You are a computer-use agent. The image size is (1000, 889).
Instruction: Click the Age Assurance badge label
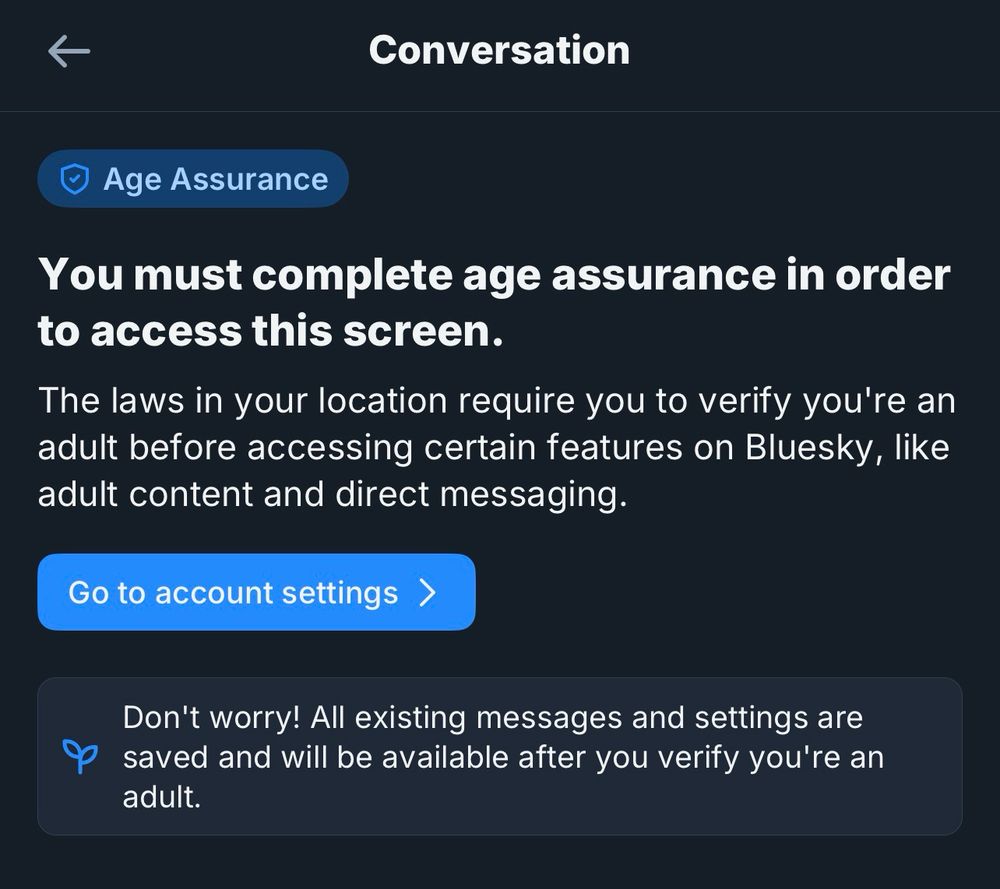(x=215, y=180)
